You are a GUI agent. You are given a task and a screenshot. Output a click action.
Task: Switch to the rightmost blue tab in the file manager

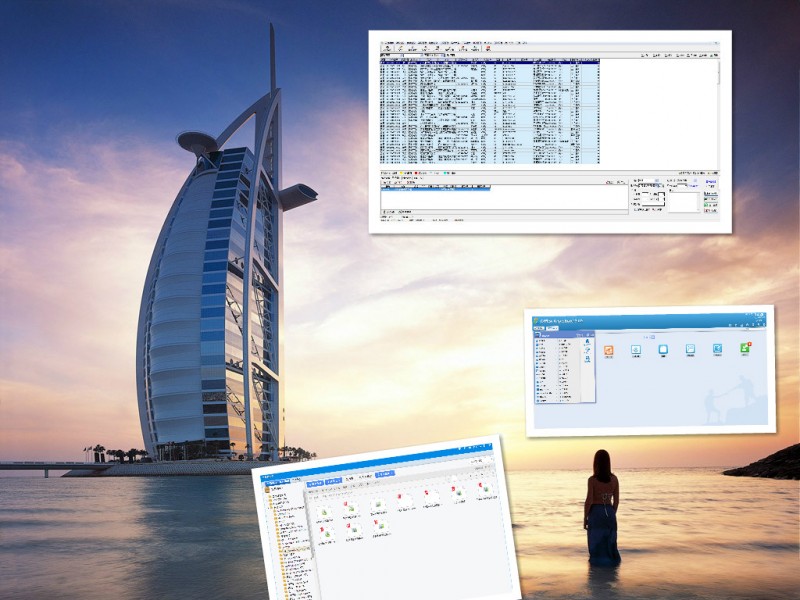point(385,473)
